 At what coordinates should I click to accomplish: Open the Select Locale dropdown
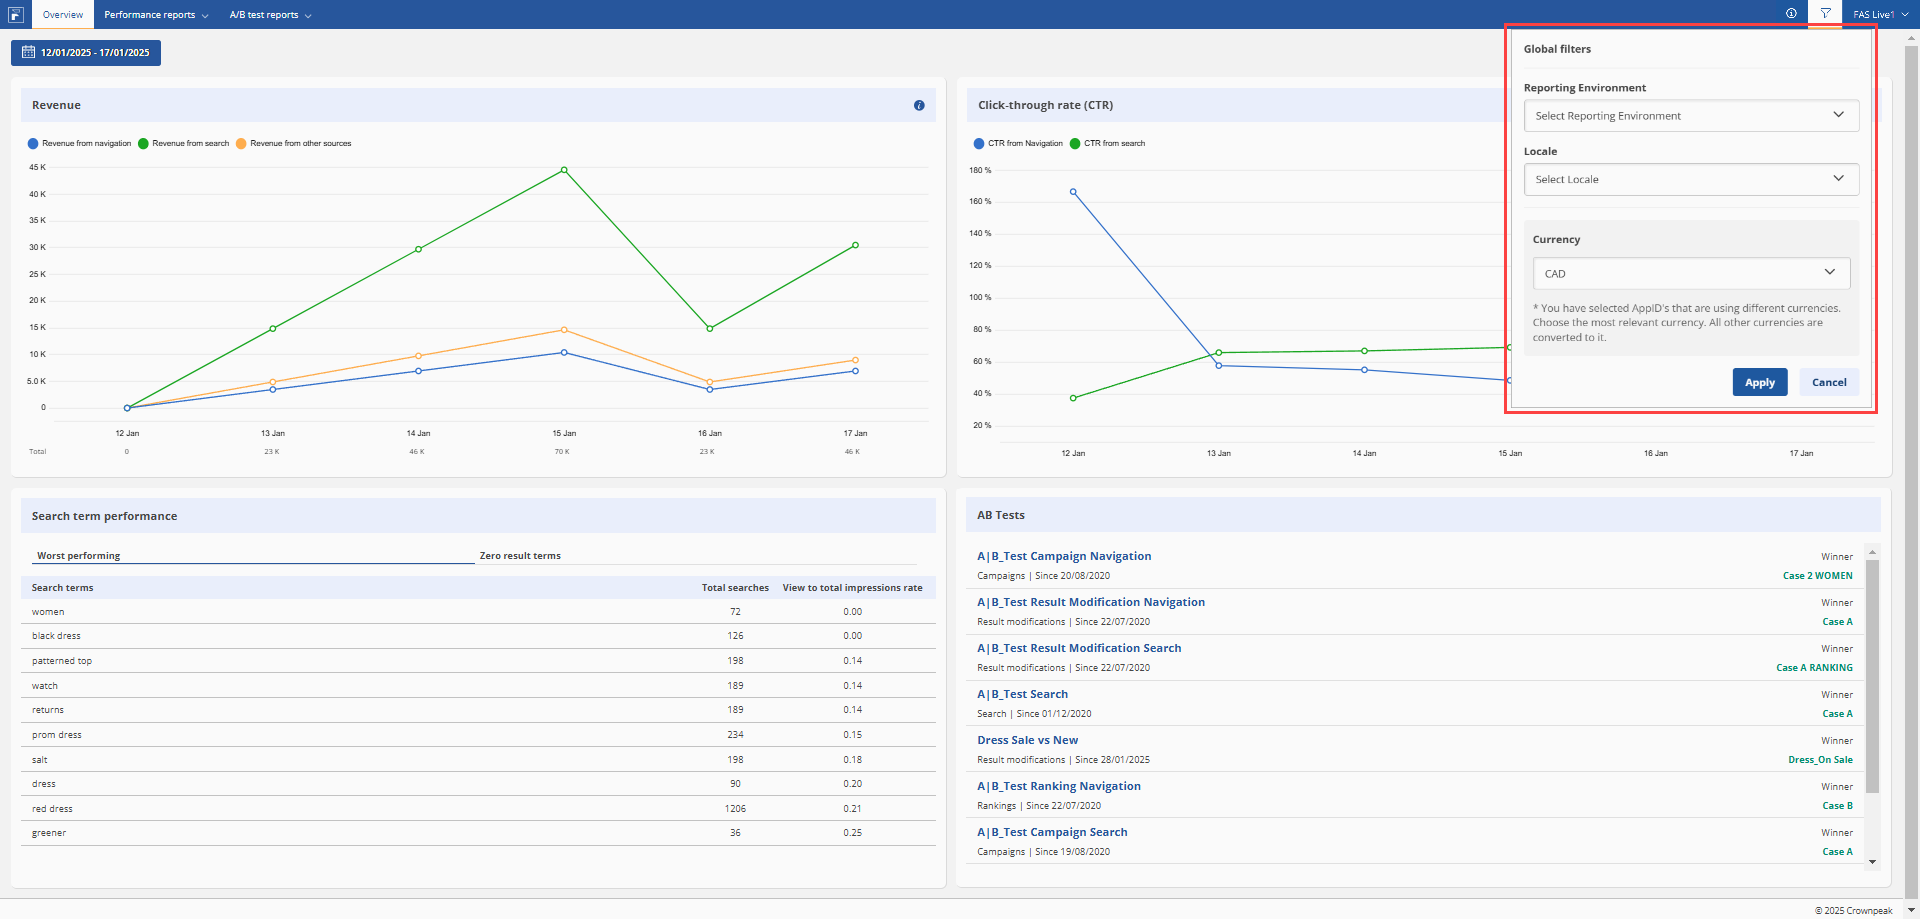(1691, 179)
